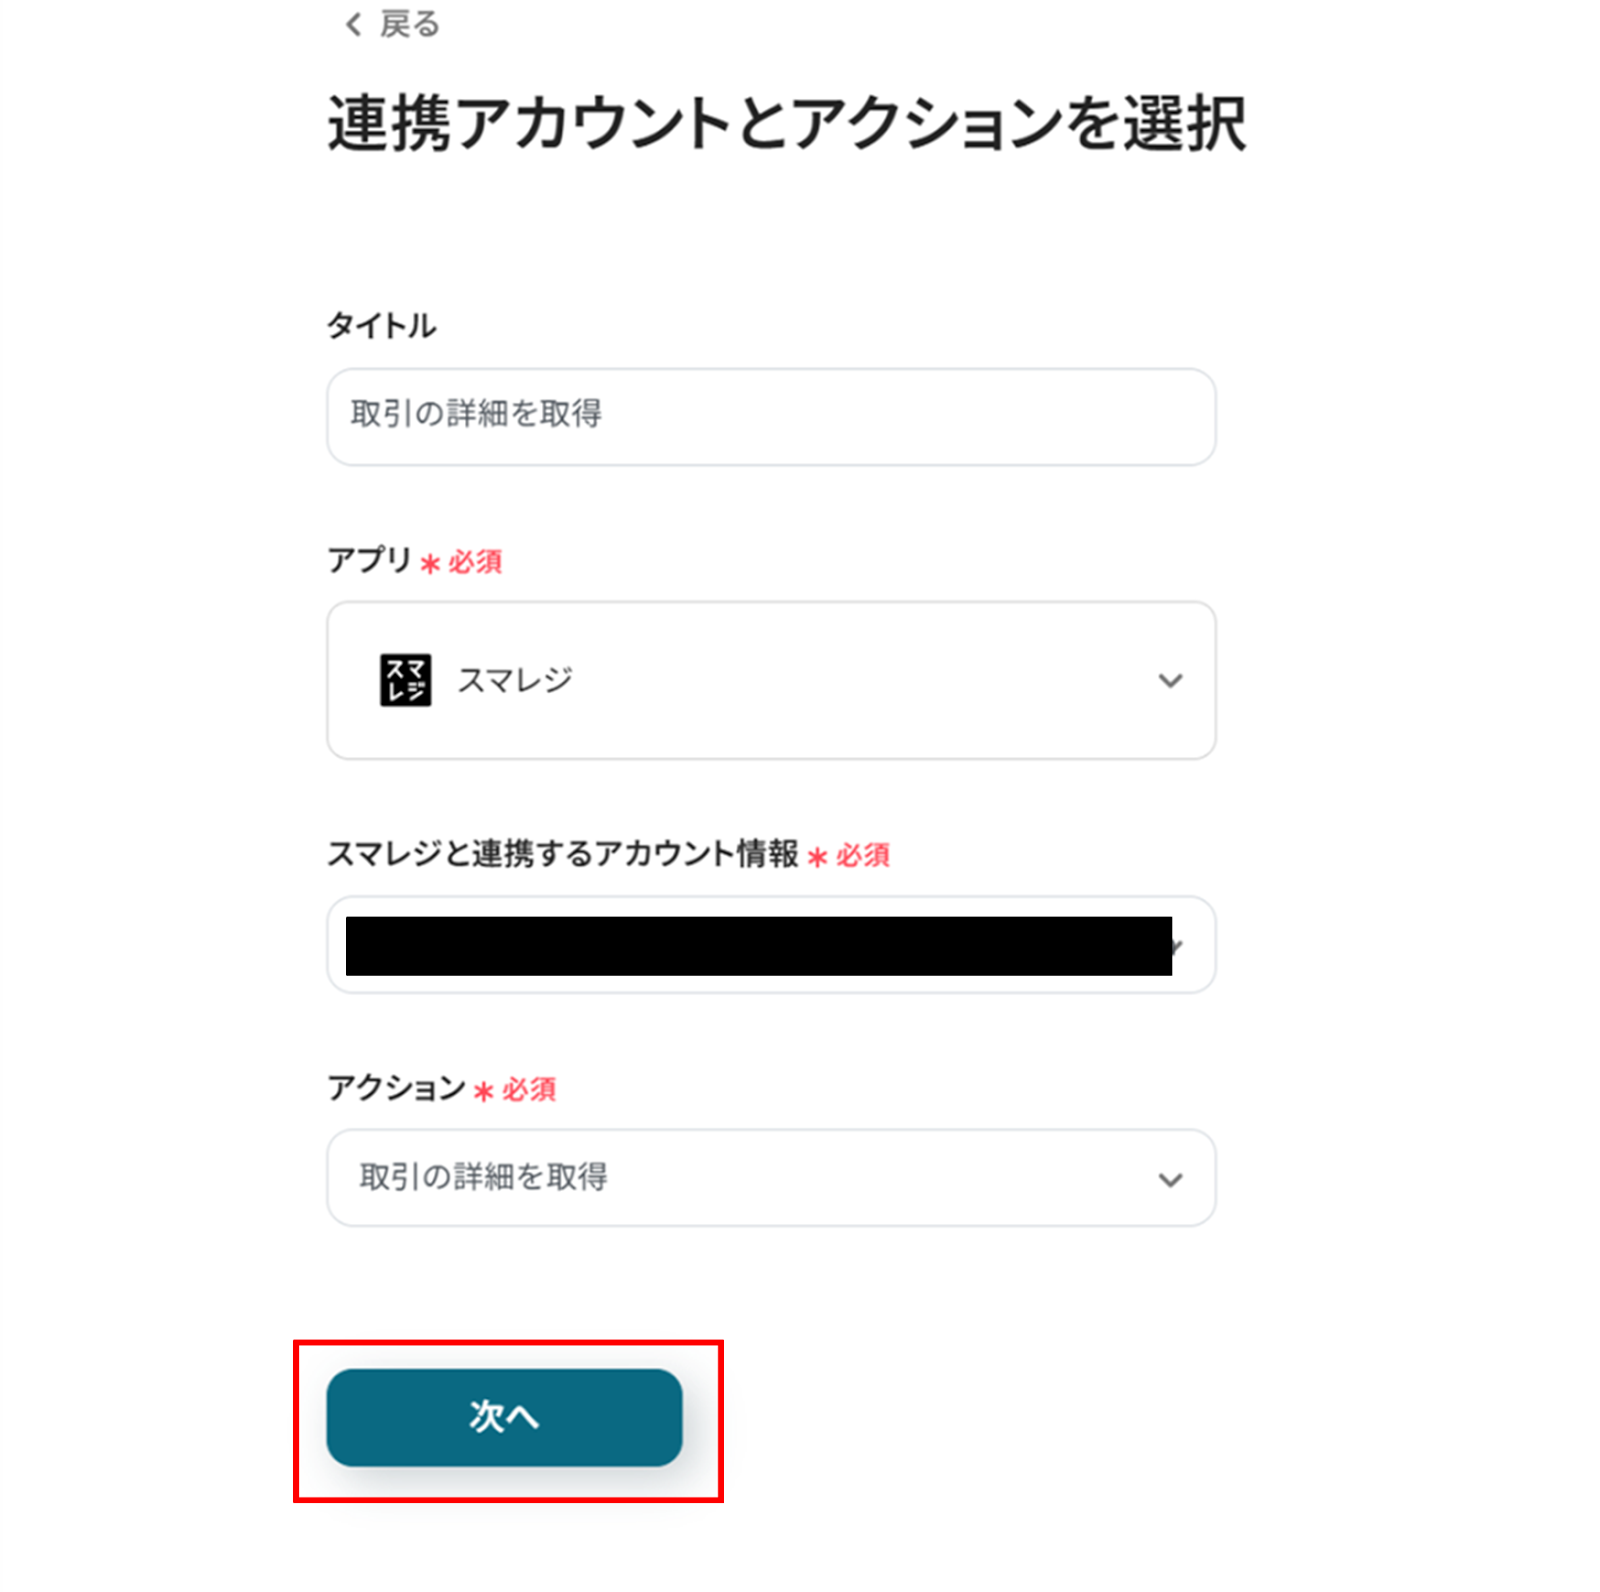Click the スマレジ app logo icon
Viewport: 1600px width, 1592px height.
(405, 680)
